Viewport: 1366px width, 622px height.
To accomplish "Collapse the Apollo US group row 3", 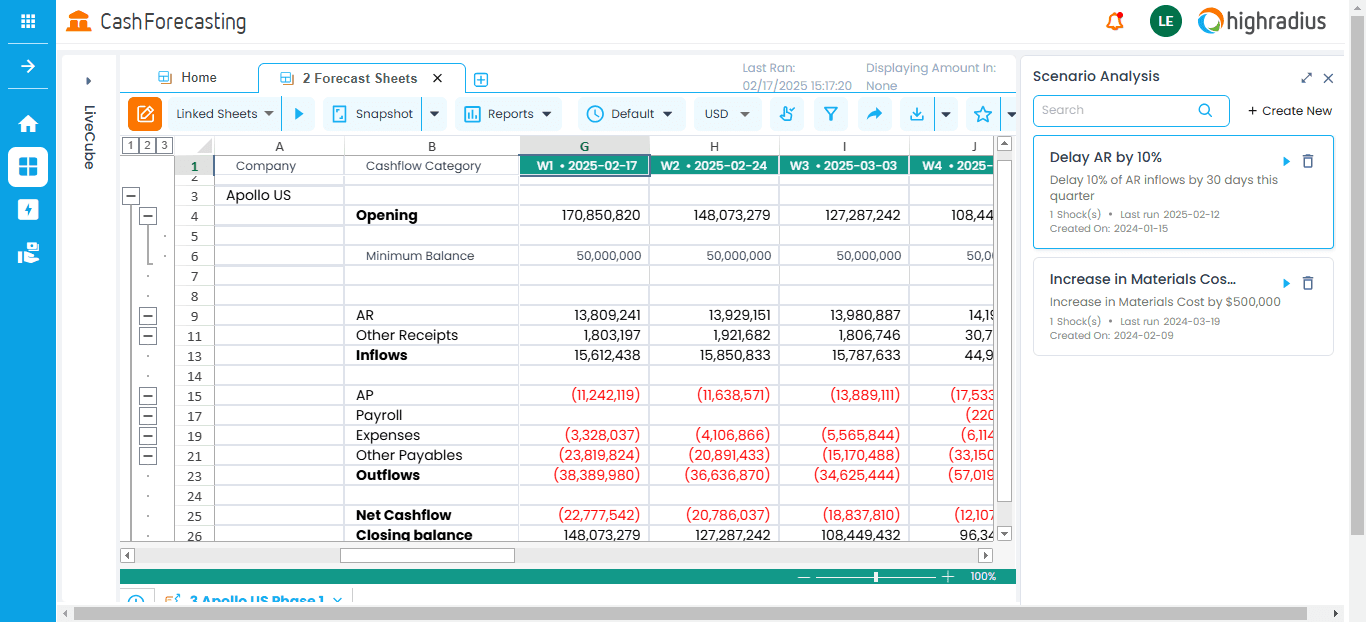I will [130, 196].
